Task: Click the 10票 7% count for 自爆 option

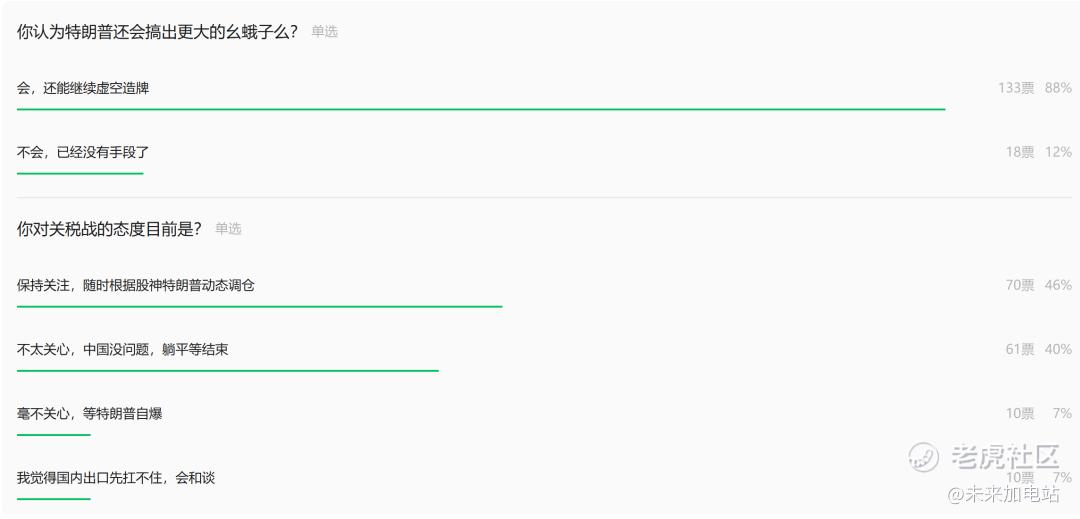Action: [1039, 414]
